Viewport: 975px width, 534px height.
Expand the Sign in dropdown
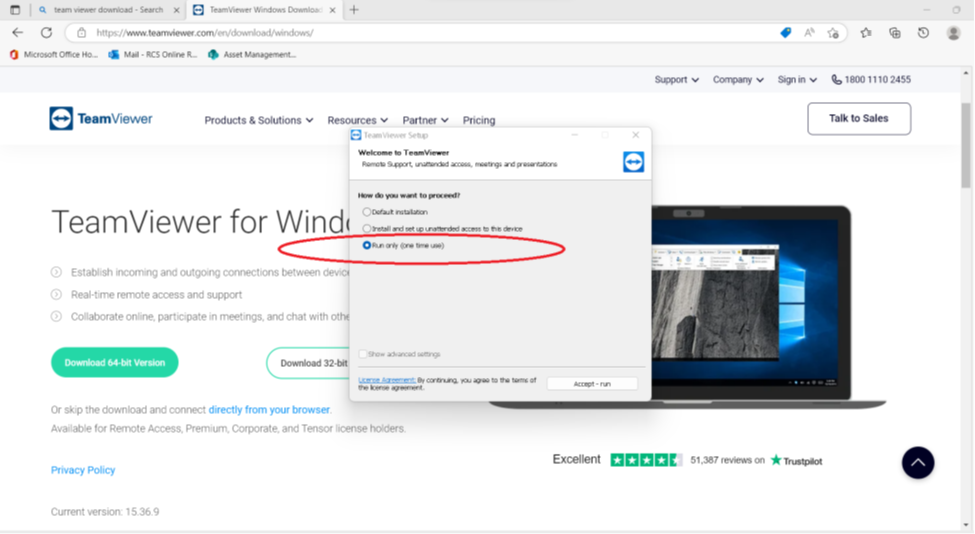797,80
